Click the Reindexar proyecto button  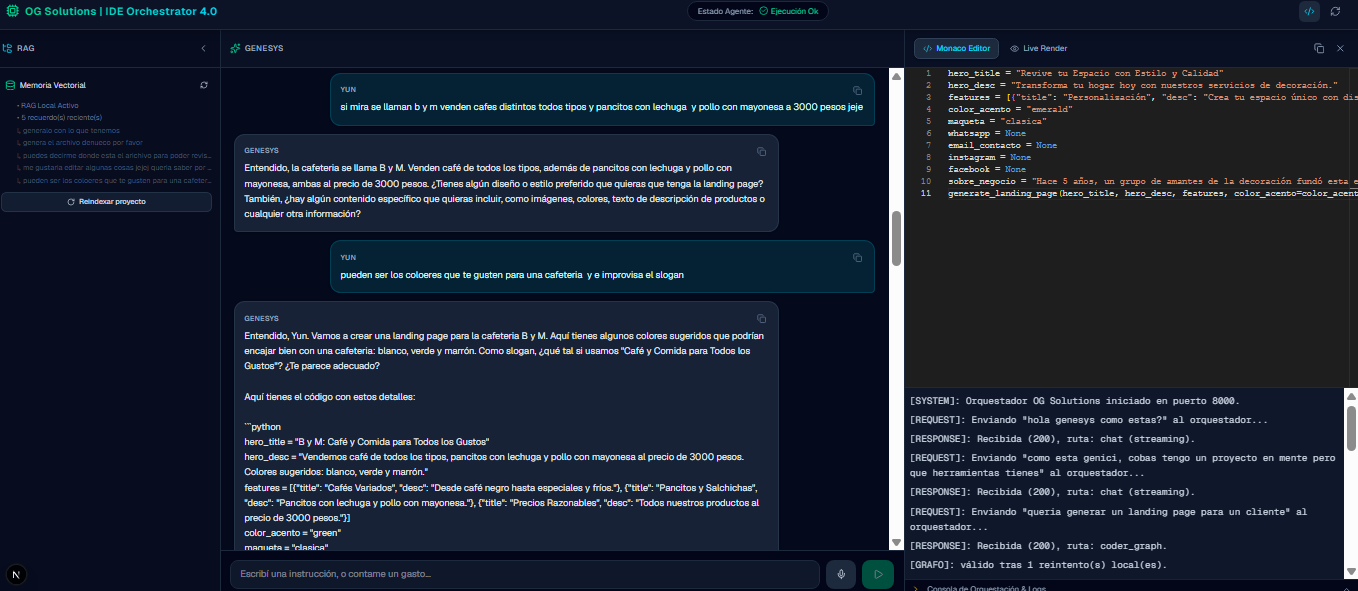tap(106, 202)
